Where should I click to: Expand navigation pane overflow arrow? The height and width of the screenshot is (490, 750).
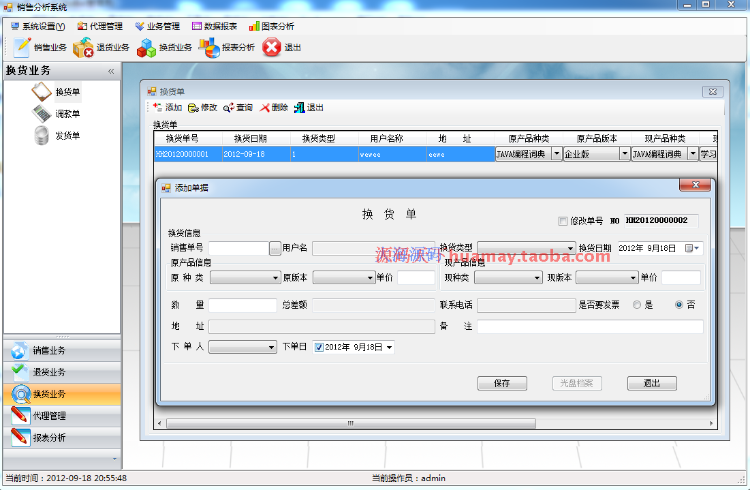[114, 458]
